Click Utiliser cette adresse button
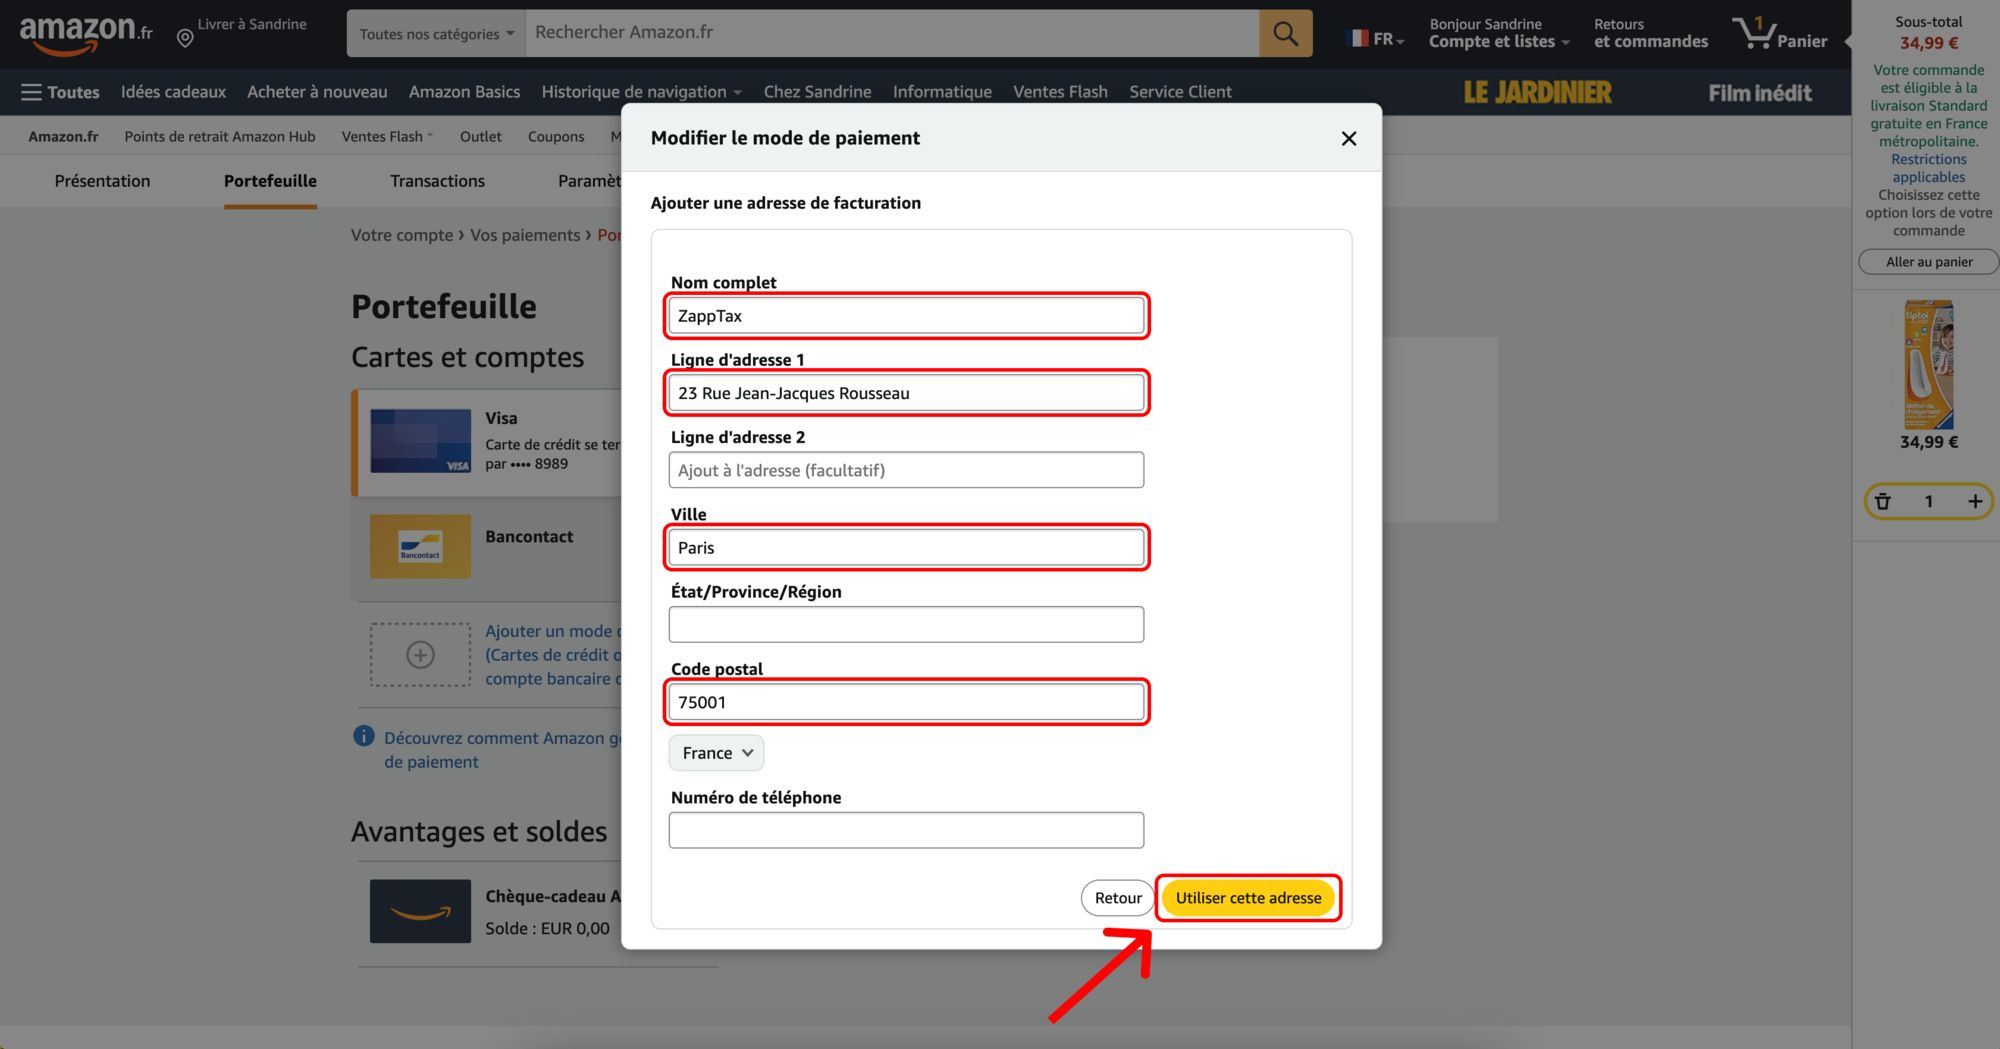 click(x=1248, y=898)
